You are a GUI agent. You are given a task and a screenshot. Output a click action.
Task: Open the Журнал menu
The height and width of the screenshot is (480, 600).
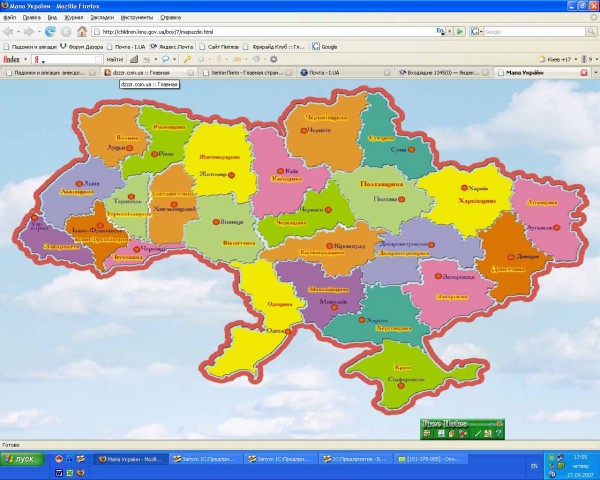tap(73, 17)
